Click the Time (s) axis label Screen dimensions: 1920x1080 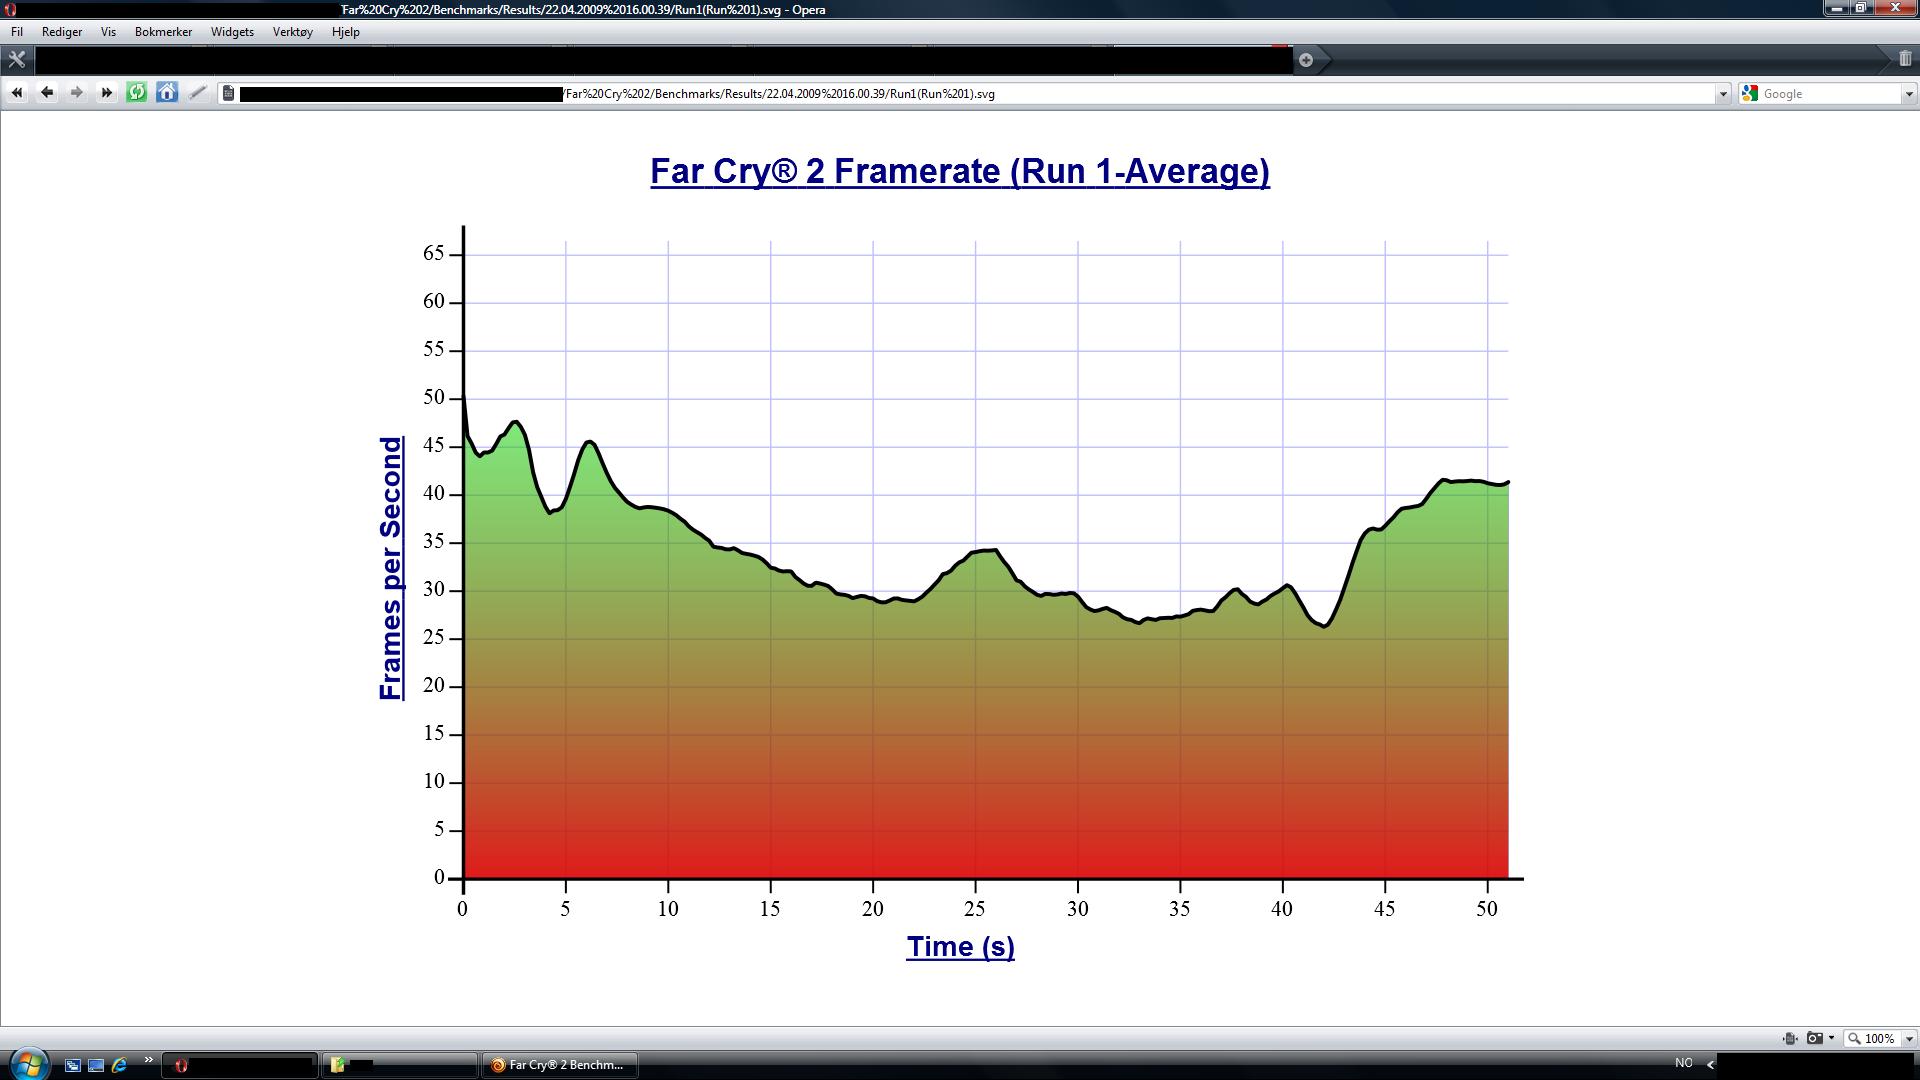[x=960, y=947]
